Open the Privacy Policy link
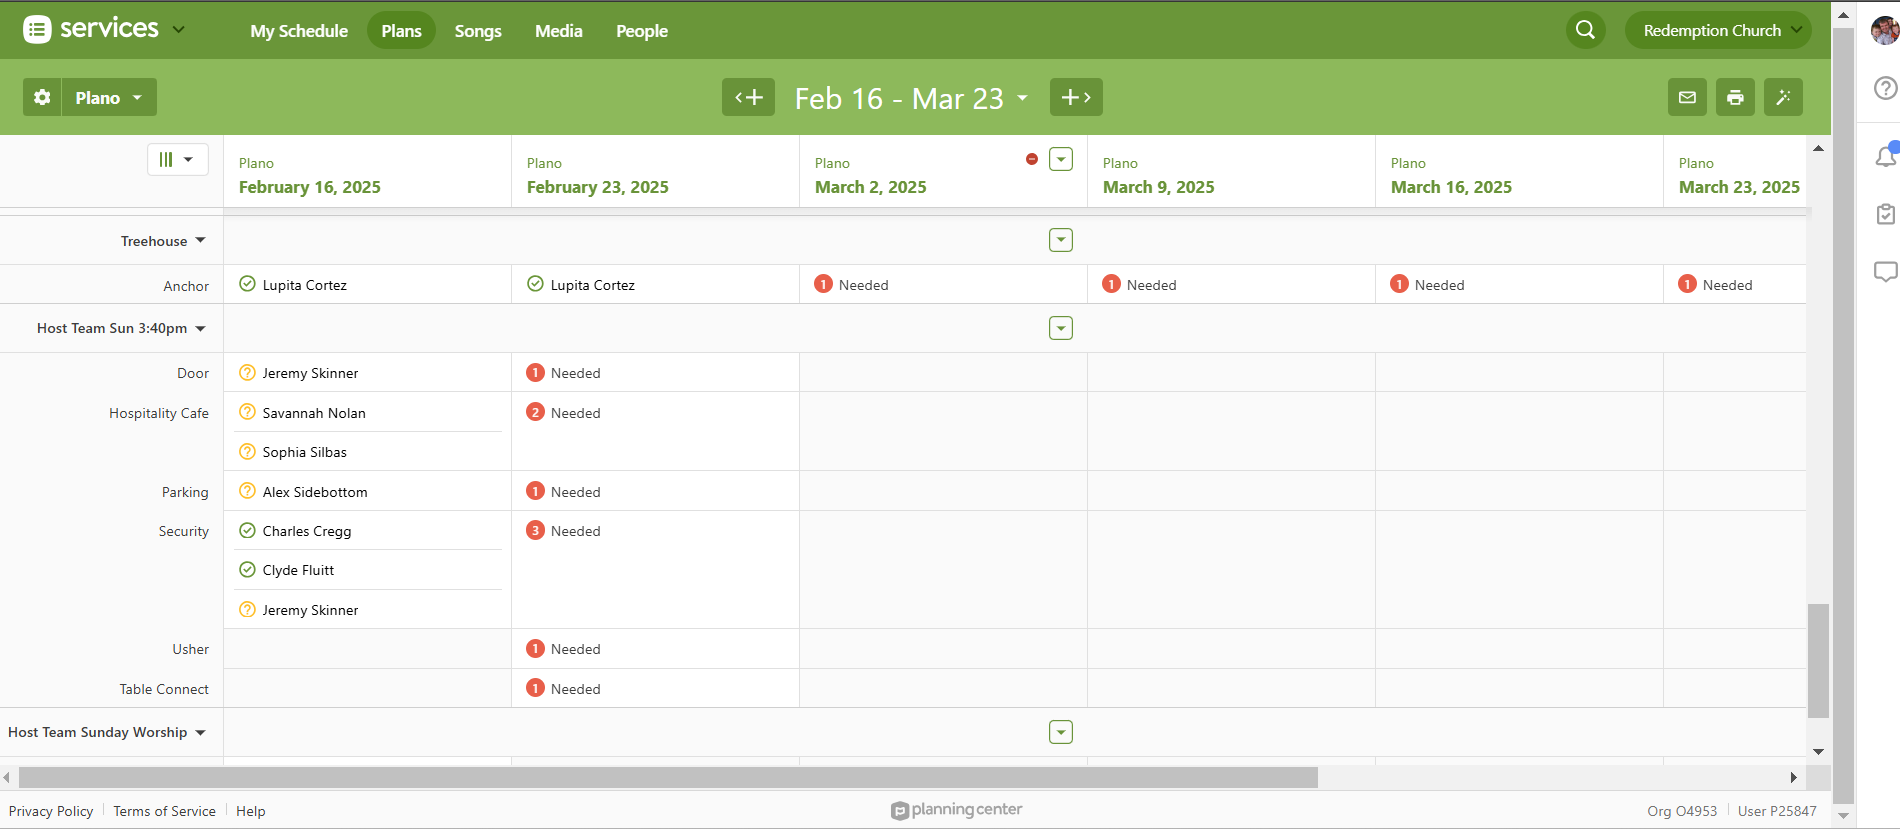Screen dimensions: 1900x829 coord(51,811)
